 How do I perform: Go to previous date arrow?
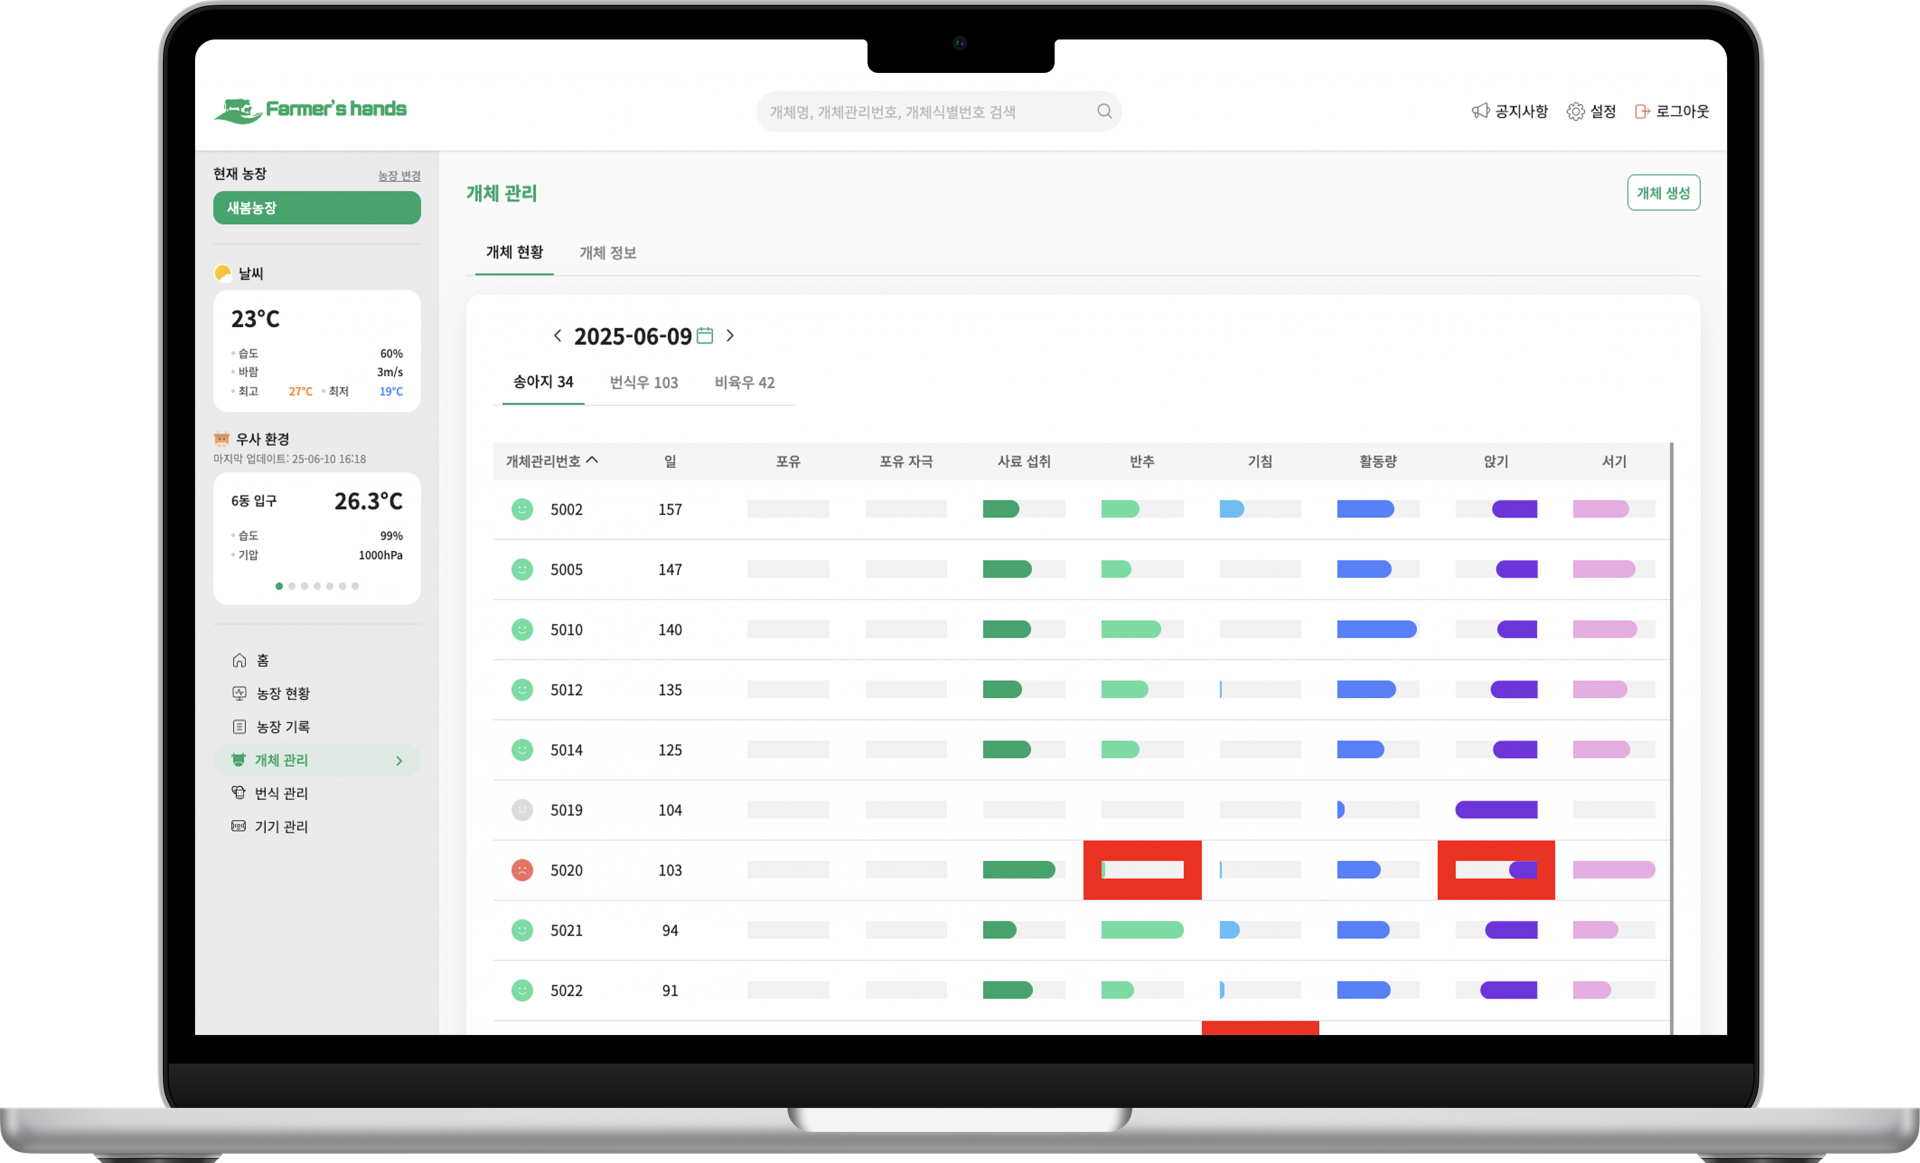pos(557,336)
